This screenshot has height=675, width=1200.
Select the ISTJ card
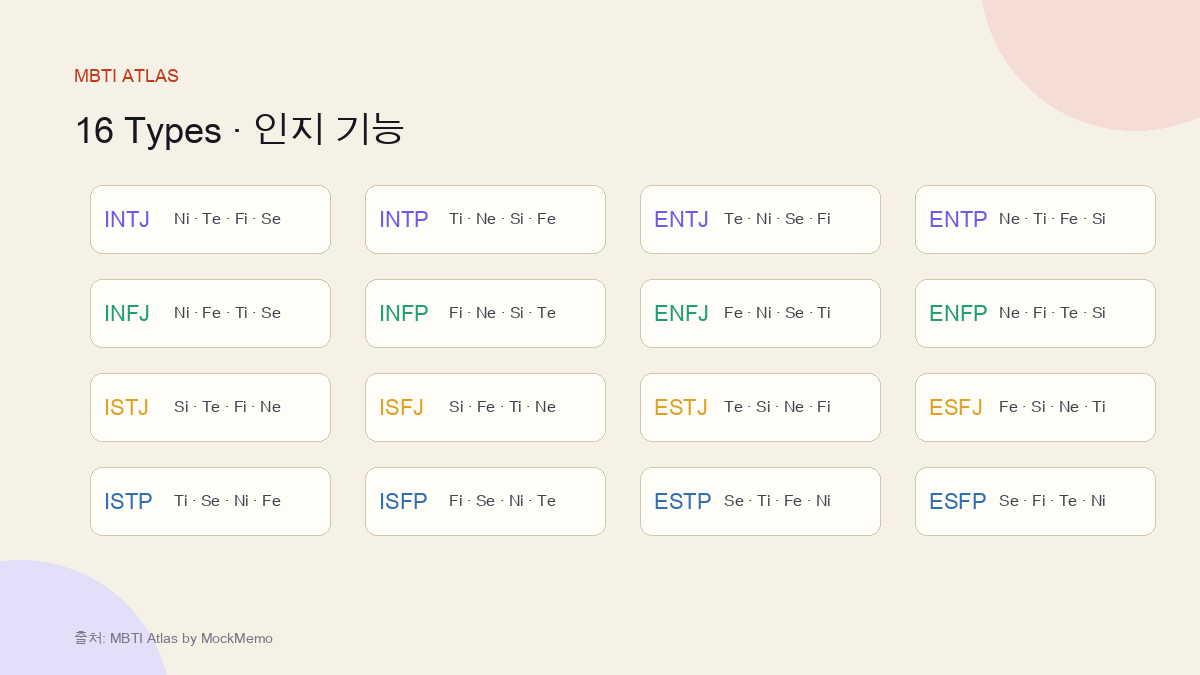[x=210, y=407]
